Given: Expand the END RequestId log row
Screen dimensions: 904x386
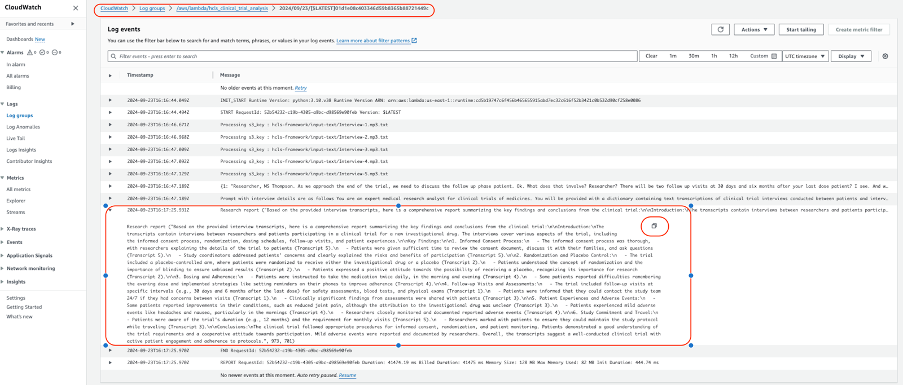Looking at the screenshot, I should (x=110, y=350).
